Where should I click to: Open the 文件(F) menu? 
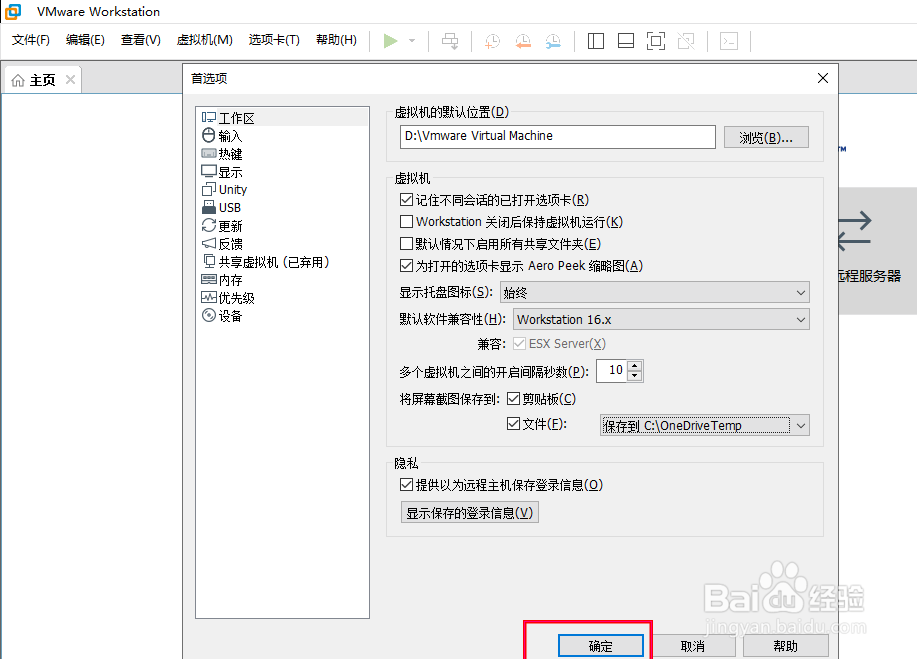coord(31,40)
